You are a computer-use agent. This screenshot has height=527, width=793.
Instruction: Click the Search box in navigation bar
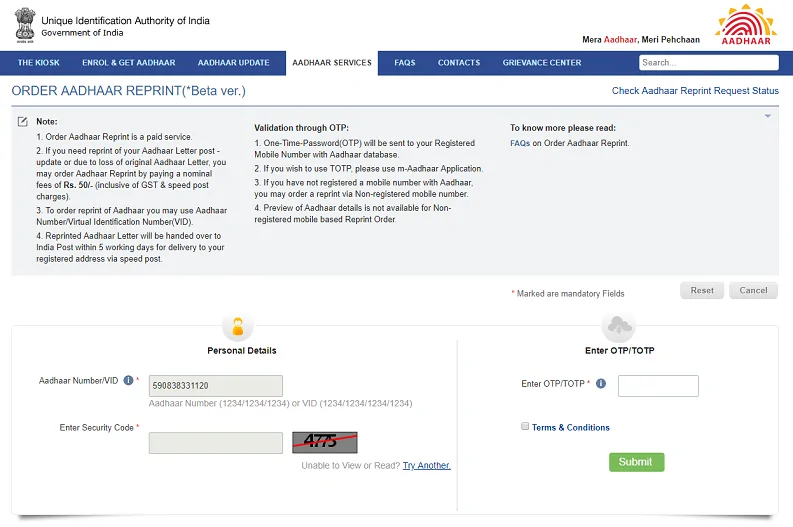point(709,63)
